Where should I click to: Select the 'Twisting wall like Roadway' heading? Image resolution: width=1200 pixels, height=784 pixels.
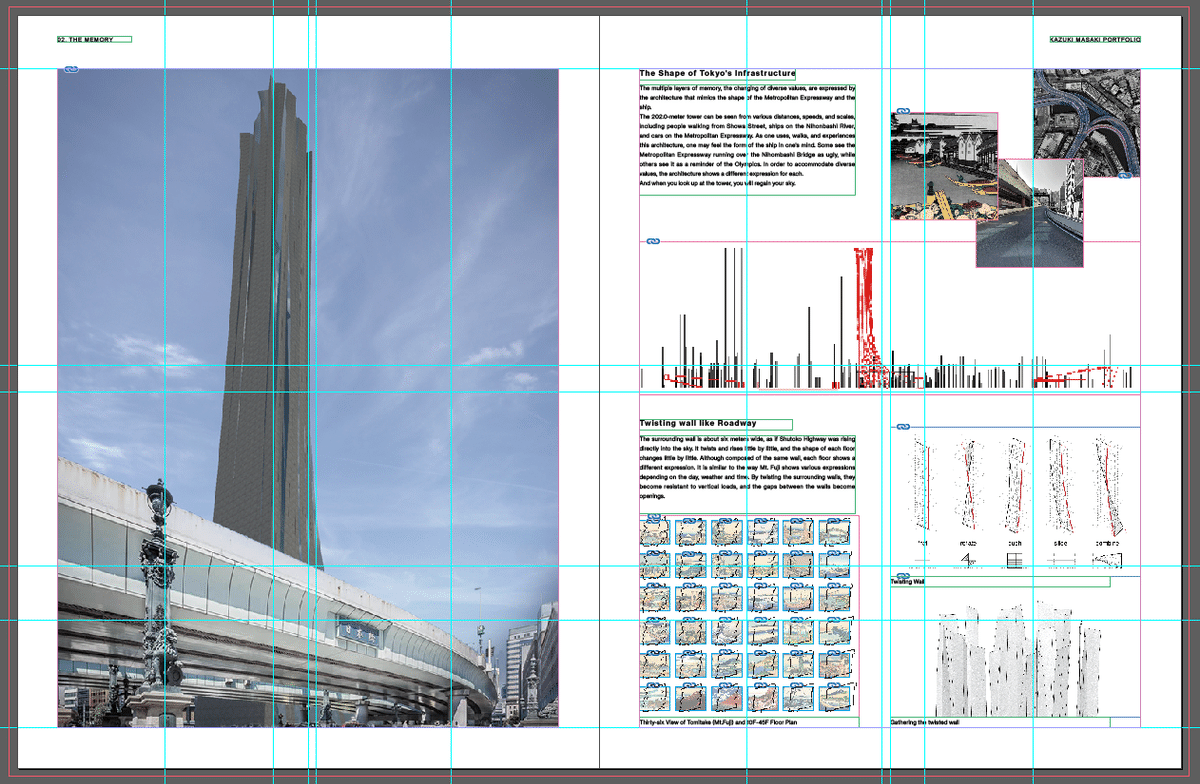point(698,424)
